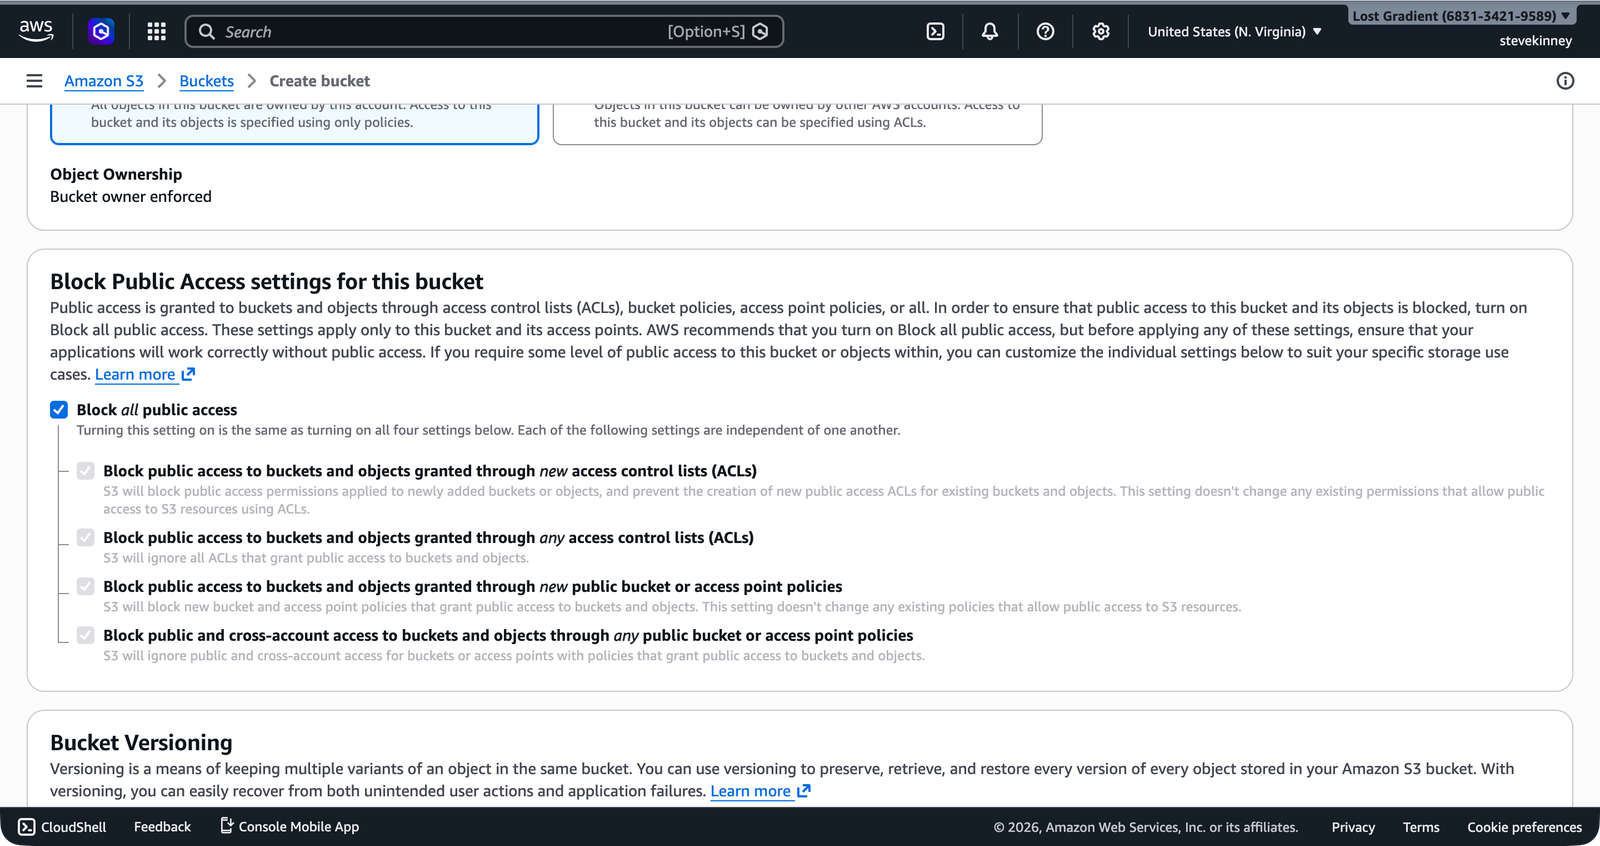The image size is (1600, 846).
Task: Go to Buckets breadcrumb
Action: [207, 81]
